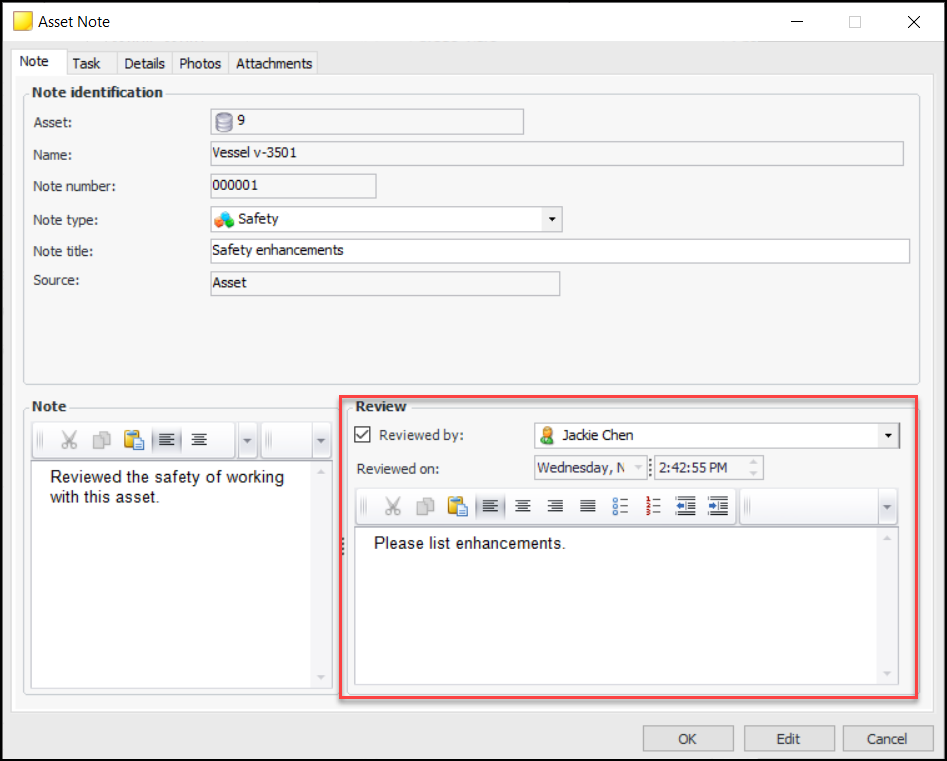
Task: Open the Attachments tab
Action: [274, 63]
